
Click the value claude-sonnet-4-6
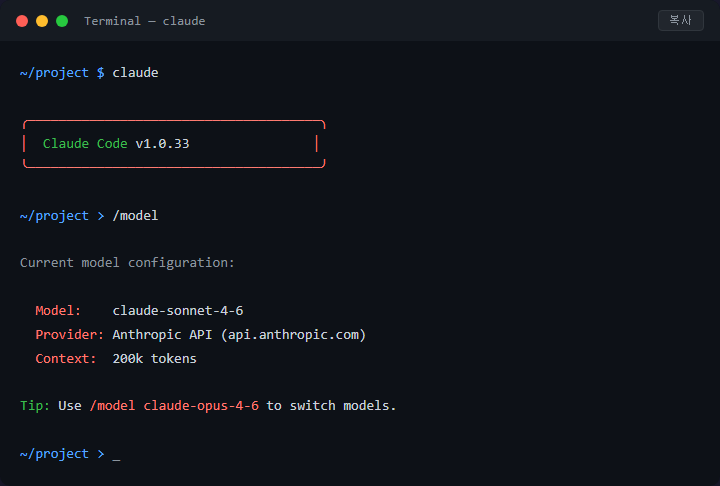pos(178,311)
